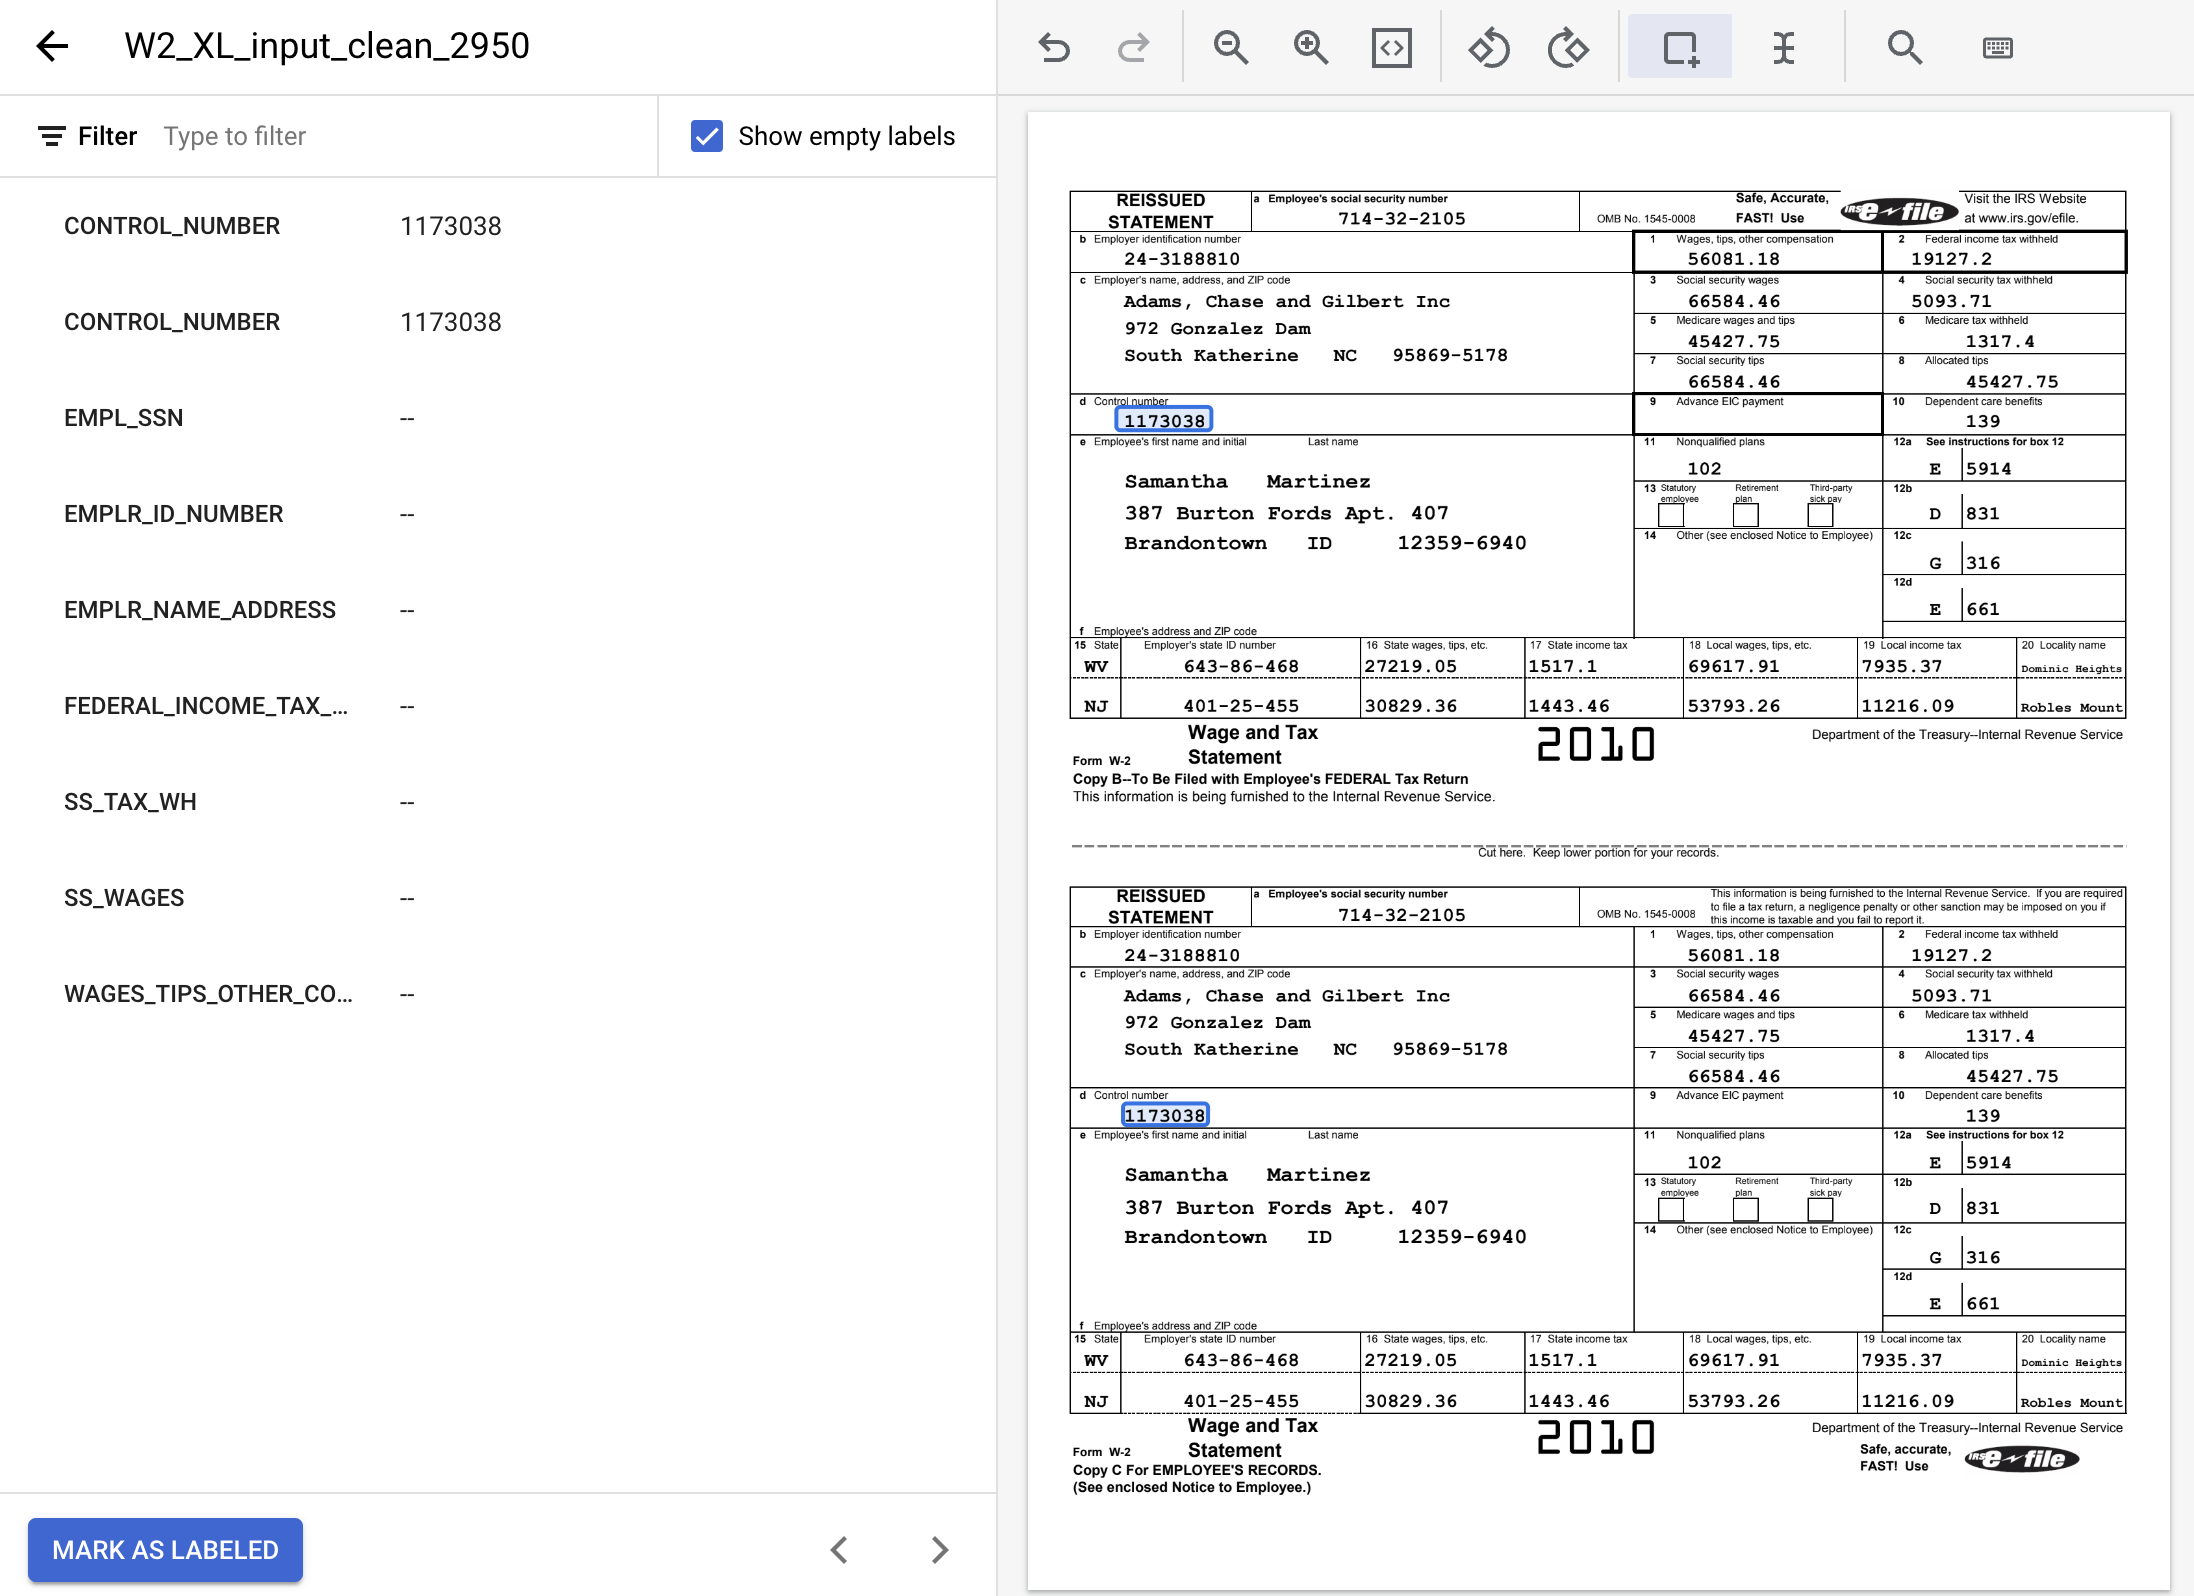Select the highlighted 1173038 control number annotation
Image resolution: width=2194 pixels, height=1596 pixels.
1164,420
